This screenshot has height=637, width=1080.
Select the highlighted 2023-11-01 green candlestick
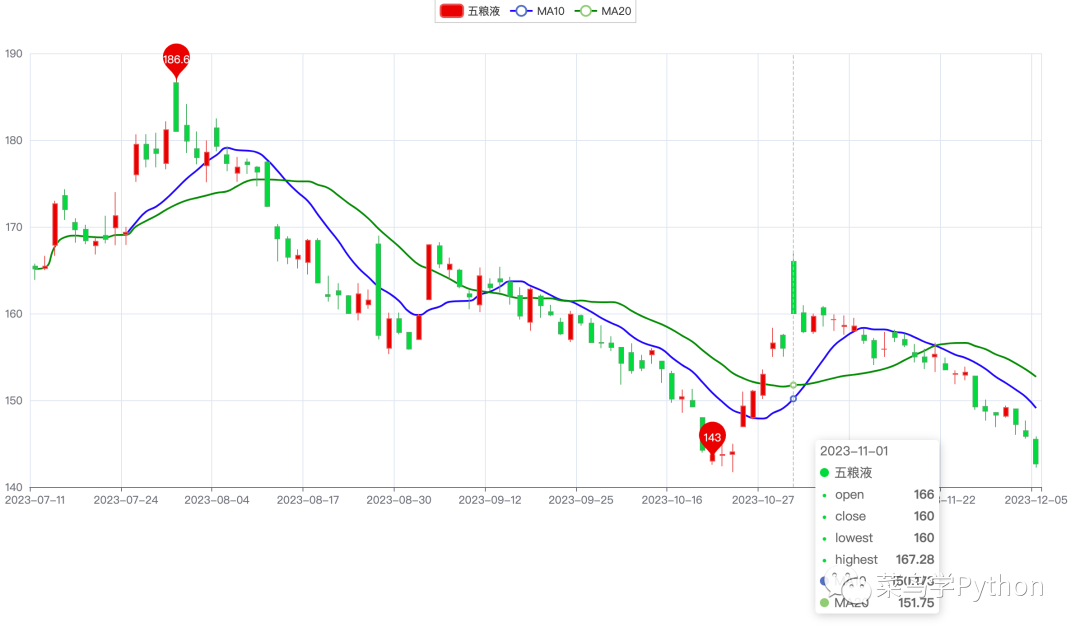coord(793,286)
